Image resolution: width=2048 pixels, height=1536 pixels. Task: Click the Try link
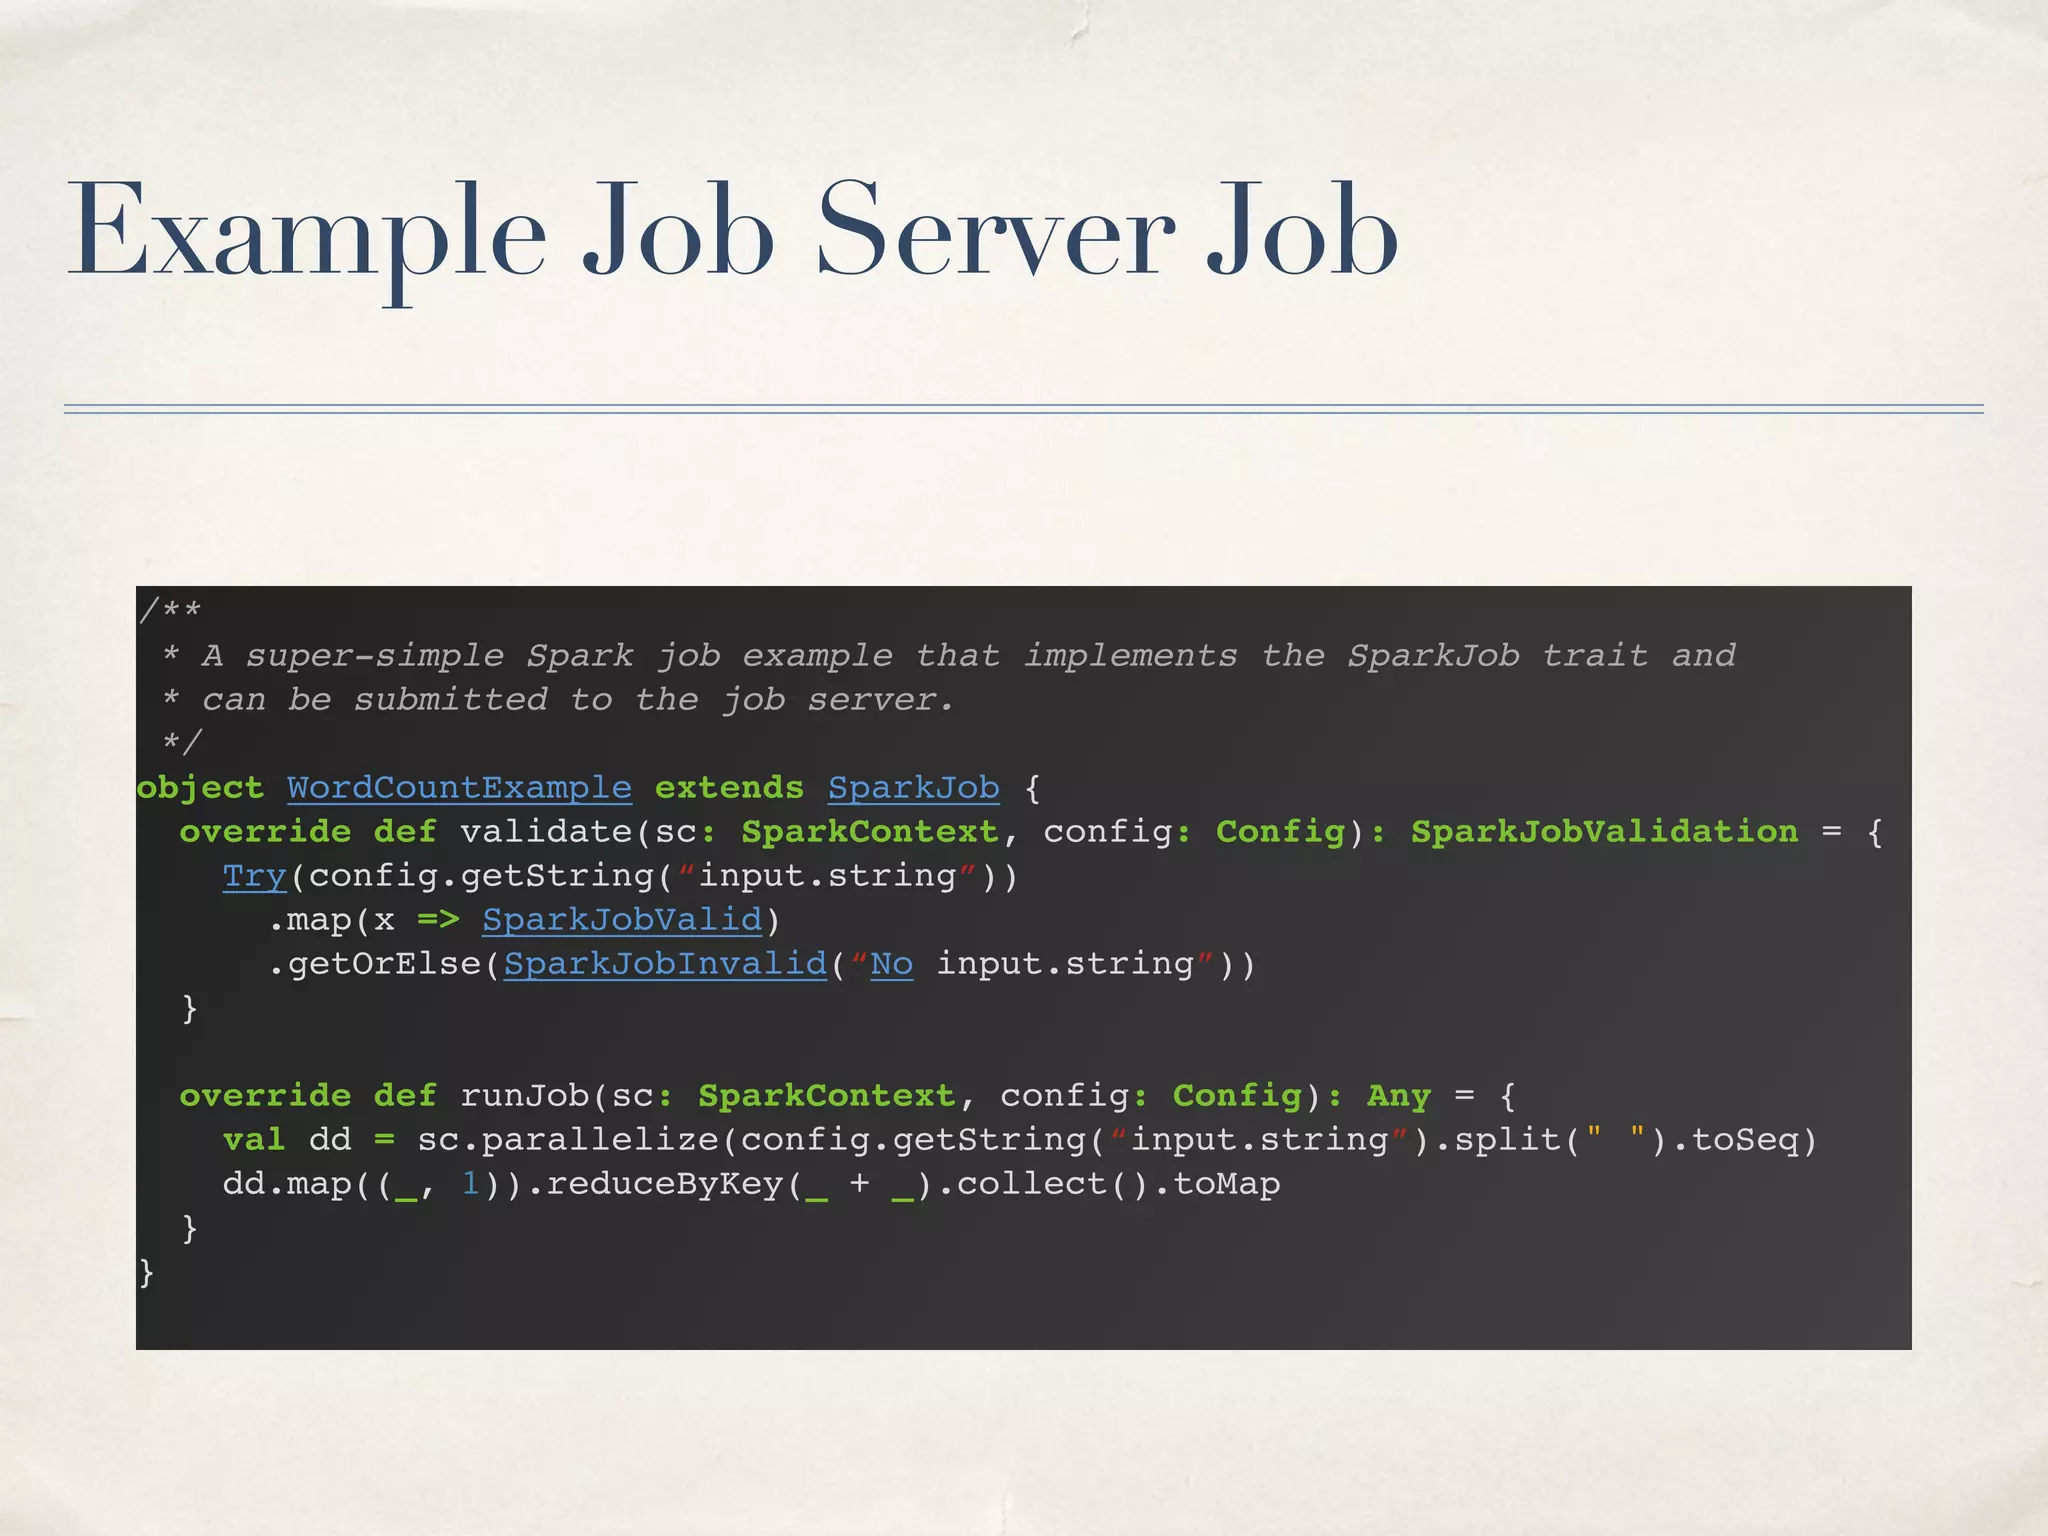(254, 876)
